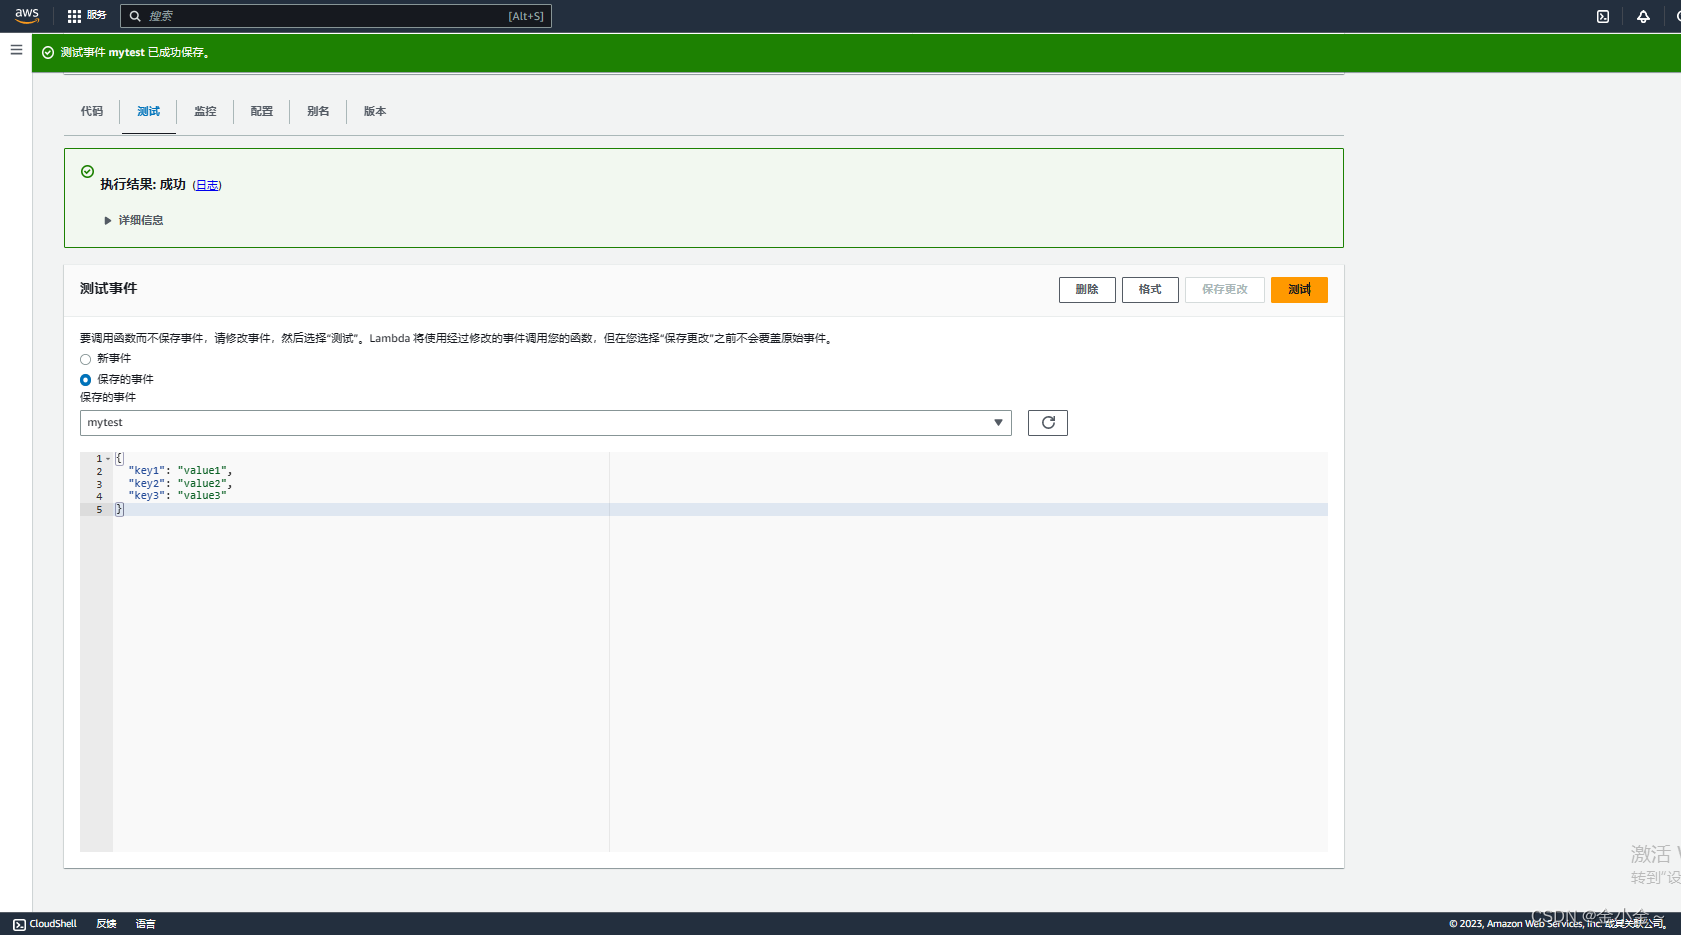Switch to the 监控 tab

click(x=205, y=111)
